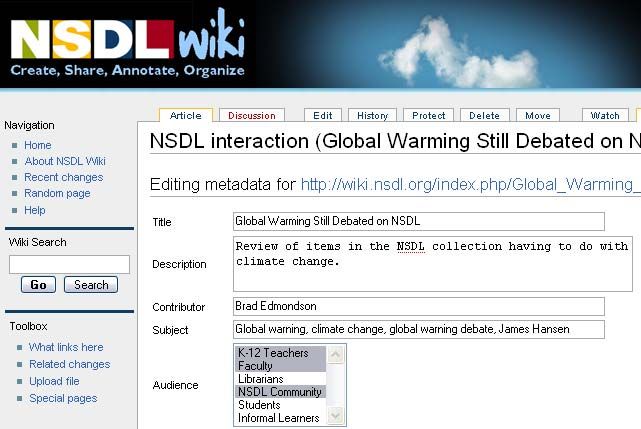This screenshot has height=429, width=641.
Task: Select the Protect tab
Action: pyautogui.click(x=428, y=116)
